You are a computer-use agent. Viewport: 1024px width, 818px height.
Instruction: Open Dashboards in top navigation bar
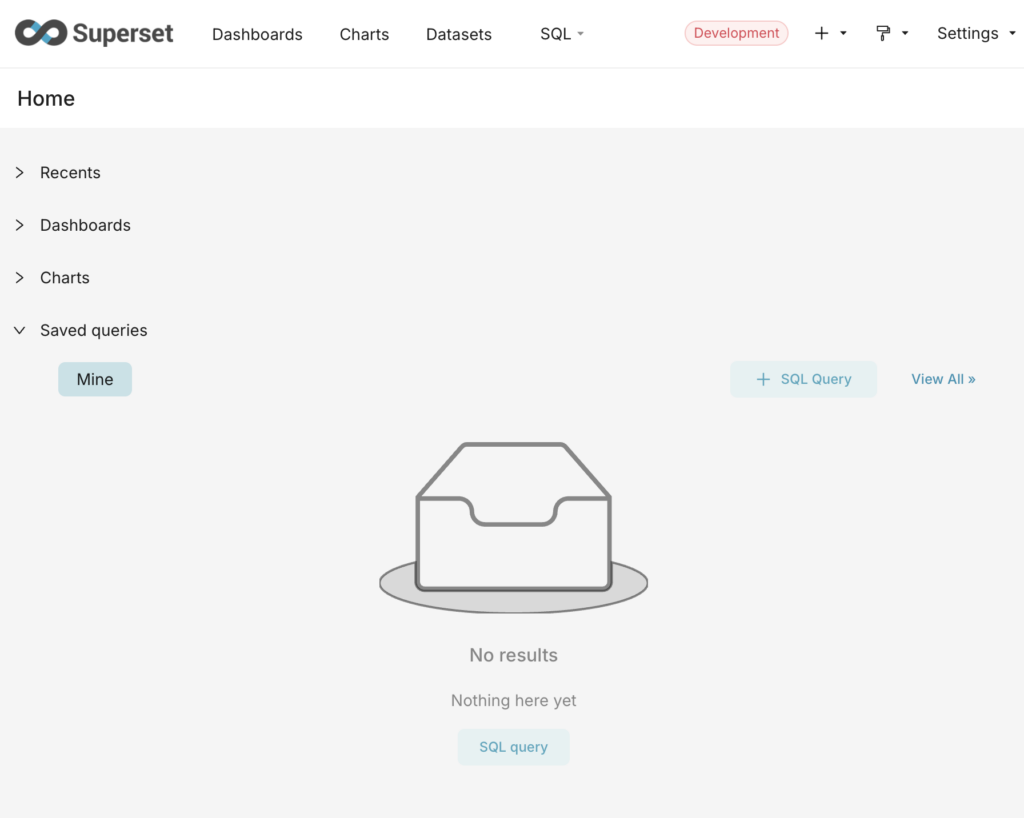pyautogui.click(x=257, y=34)
